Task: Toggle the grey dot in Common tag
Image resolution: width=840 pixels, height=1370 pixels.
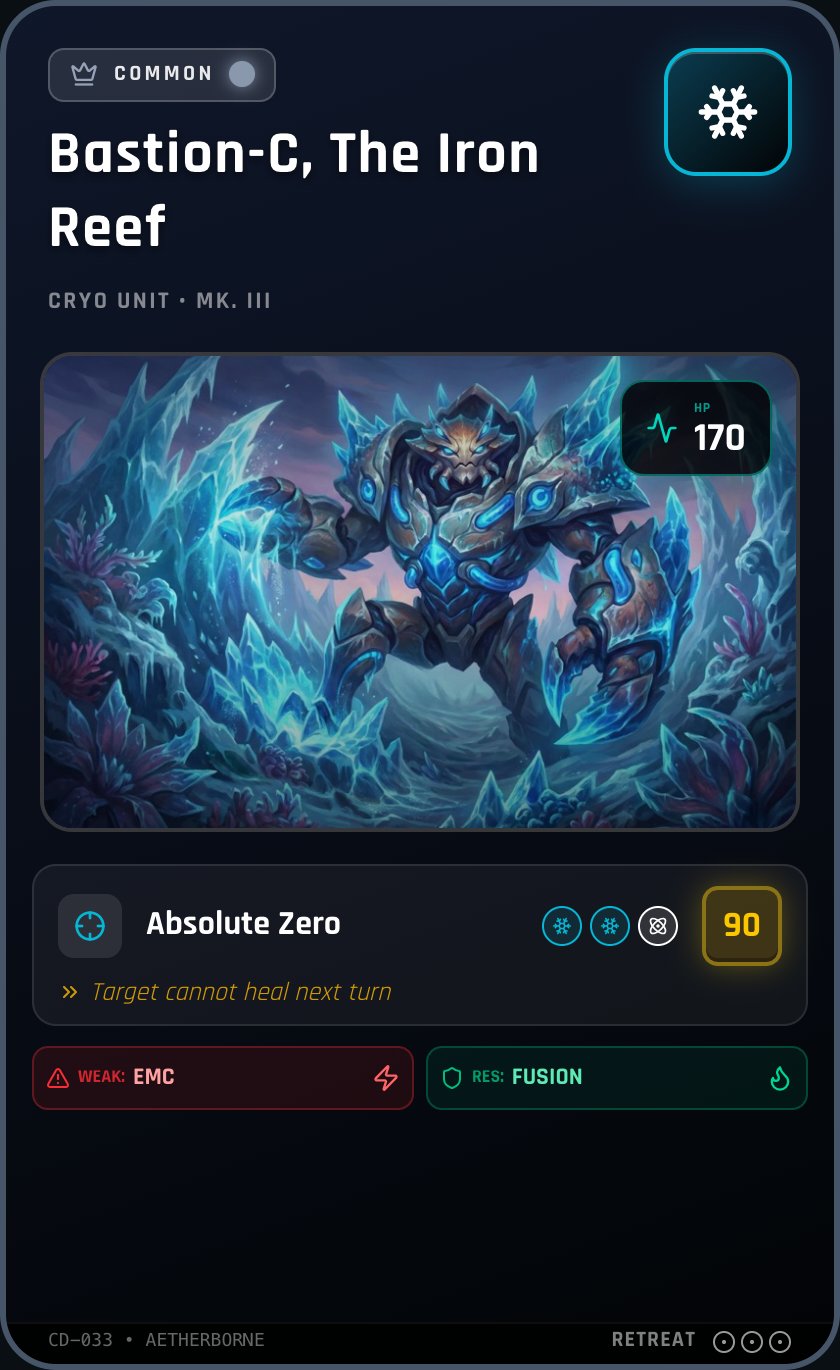Action: tap(242, 74)
